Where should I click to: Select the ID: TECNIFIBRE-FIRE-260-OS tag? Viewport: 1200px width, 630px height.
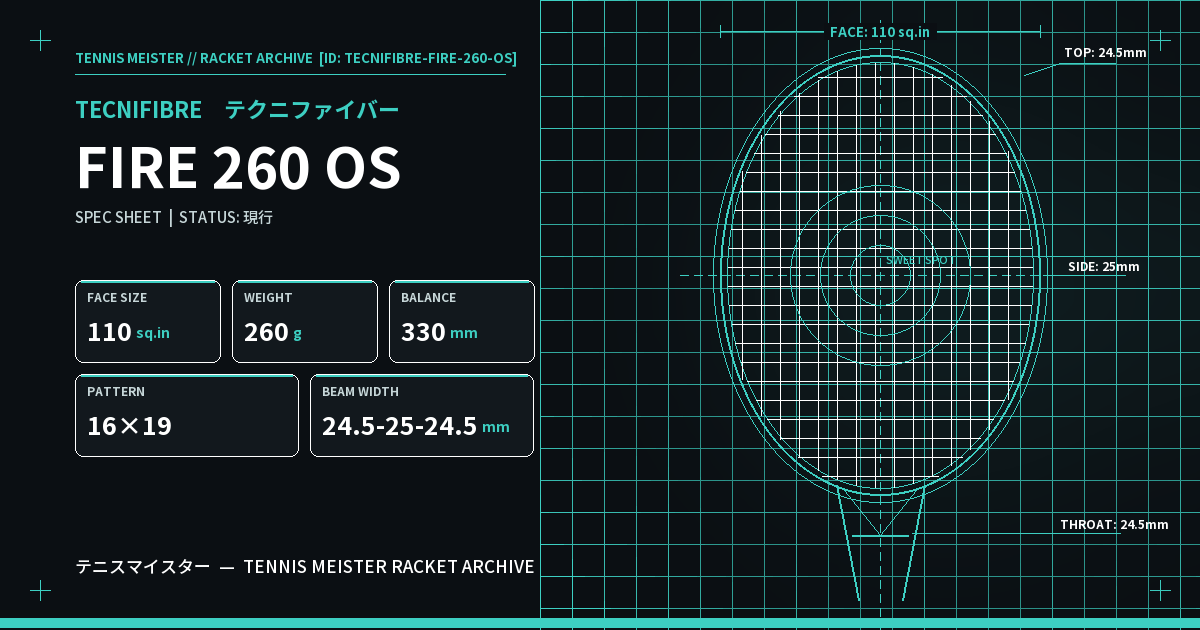point(418,58)
